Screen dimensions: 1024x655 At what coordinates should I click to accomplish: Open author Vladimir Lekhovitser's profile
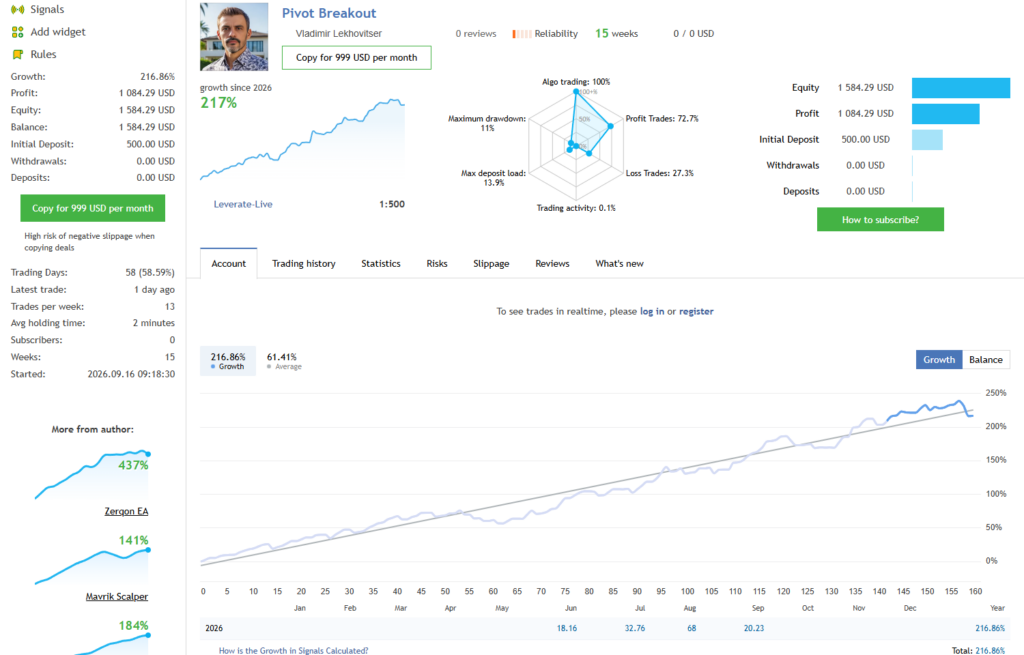[338, 33]
